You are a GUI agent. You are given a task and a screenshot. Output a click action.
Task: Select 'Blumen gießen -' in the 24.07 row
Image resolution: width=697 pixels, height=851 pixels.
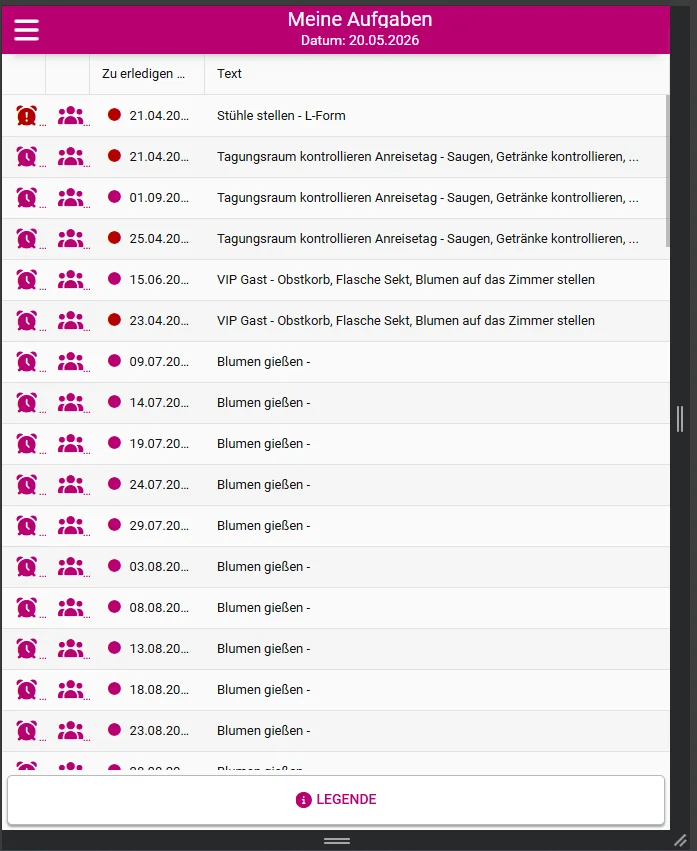(263, 485)
